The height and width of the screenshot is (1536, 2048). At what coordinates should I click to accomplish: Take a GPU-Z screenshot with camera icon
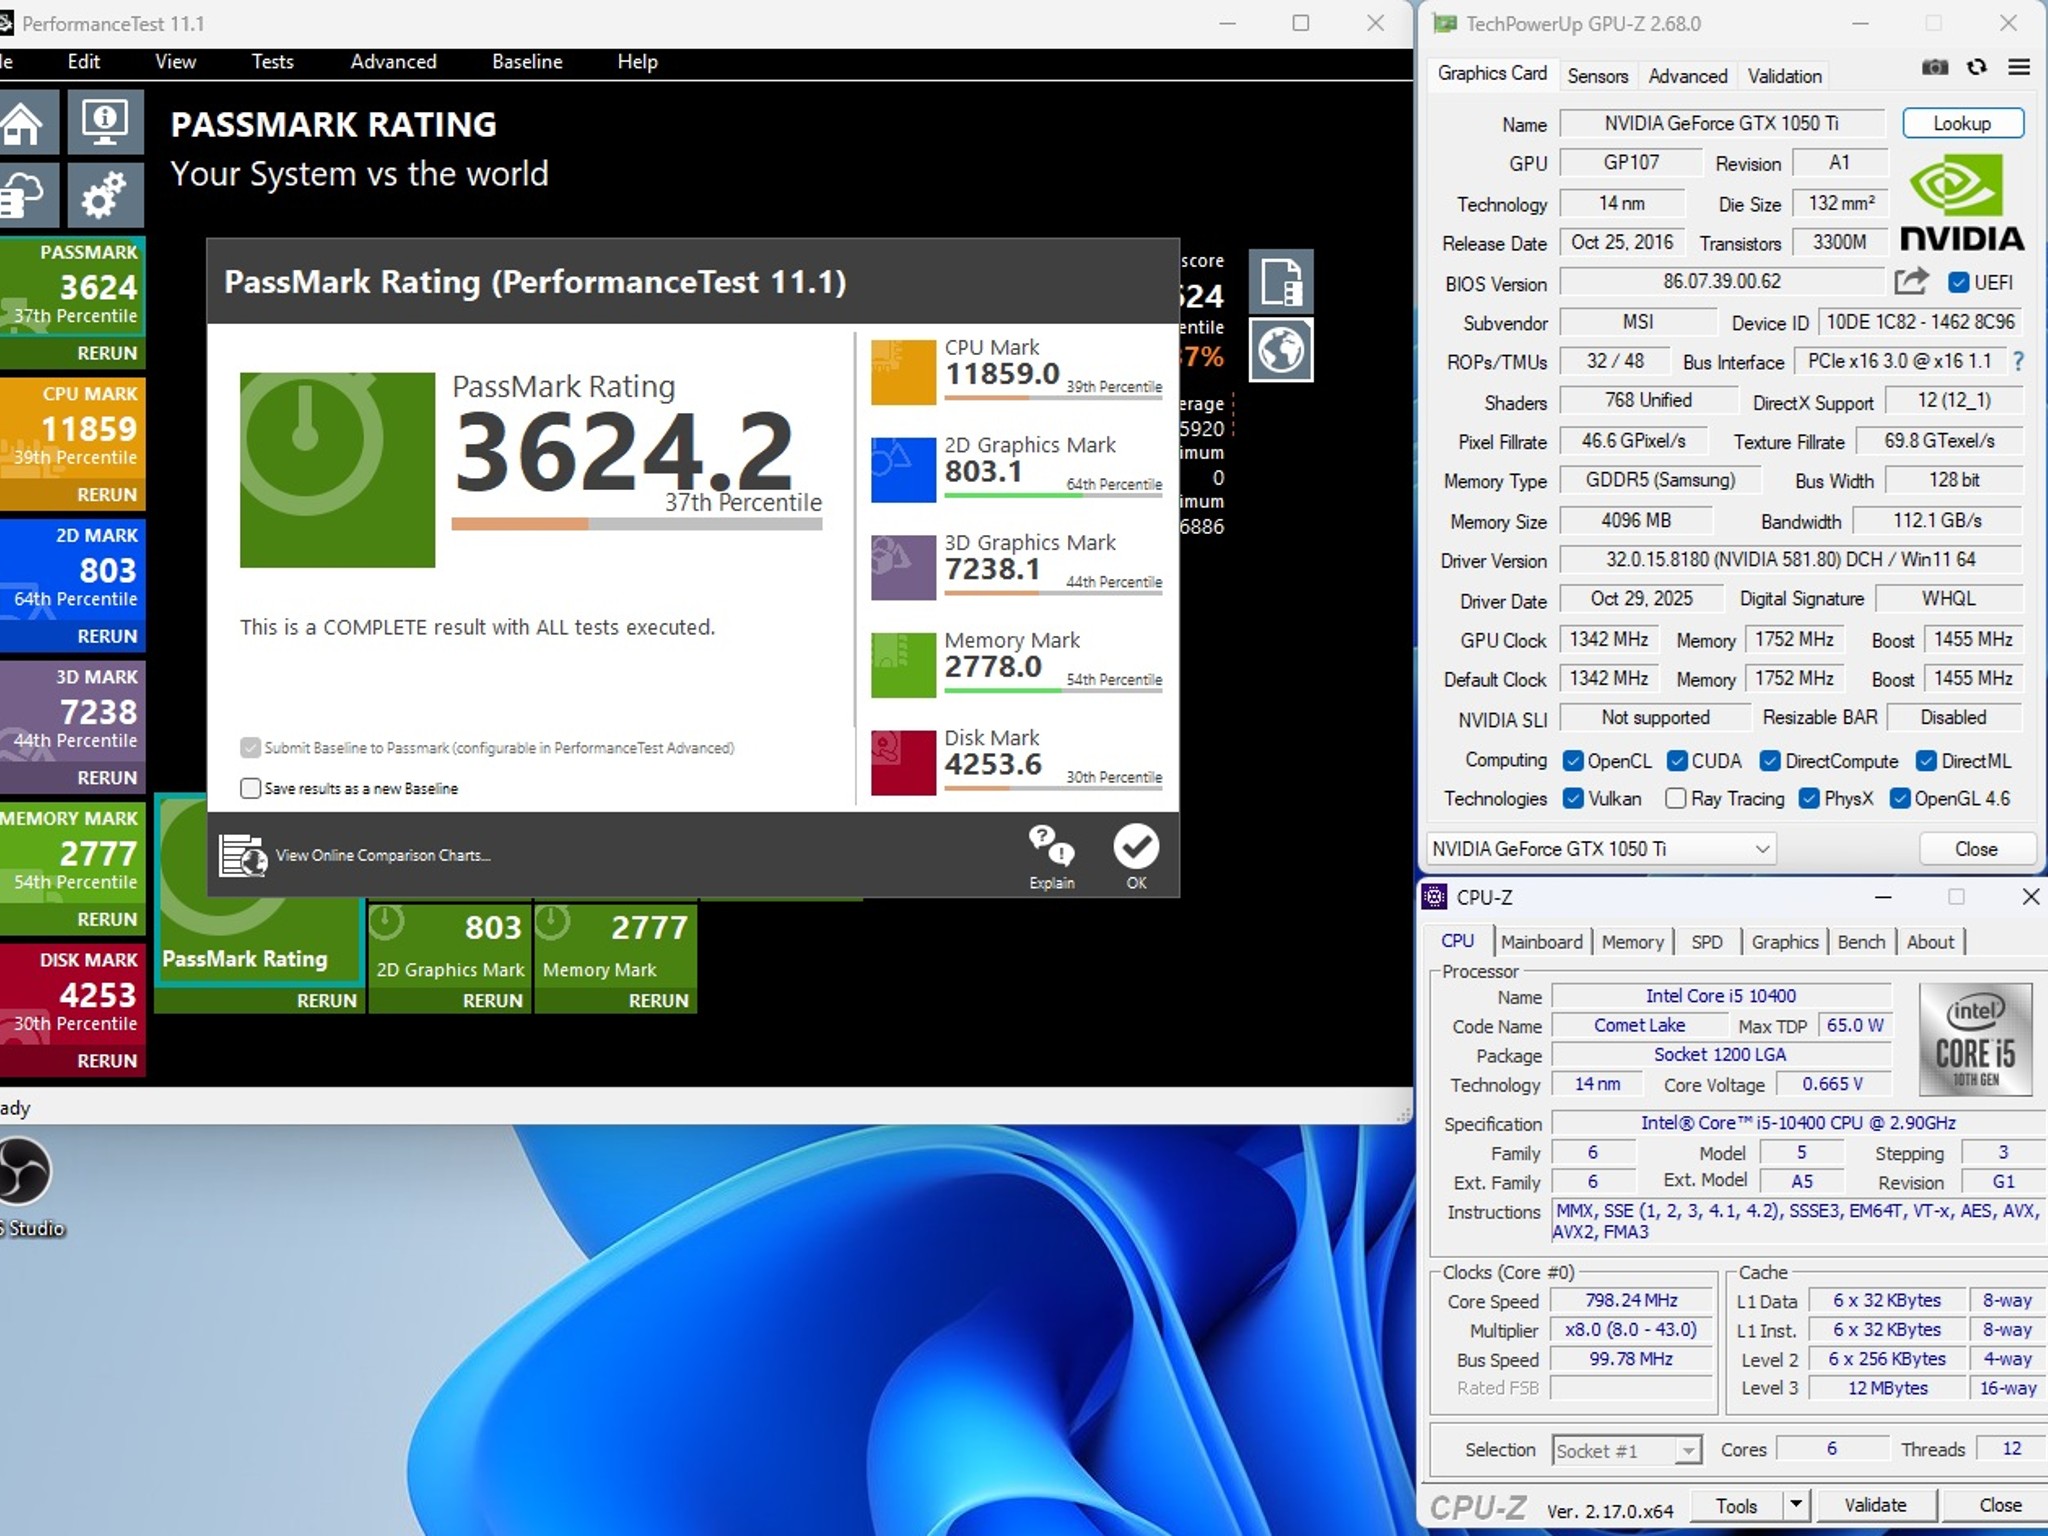coord(1935,67)
